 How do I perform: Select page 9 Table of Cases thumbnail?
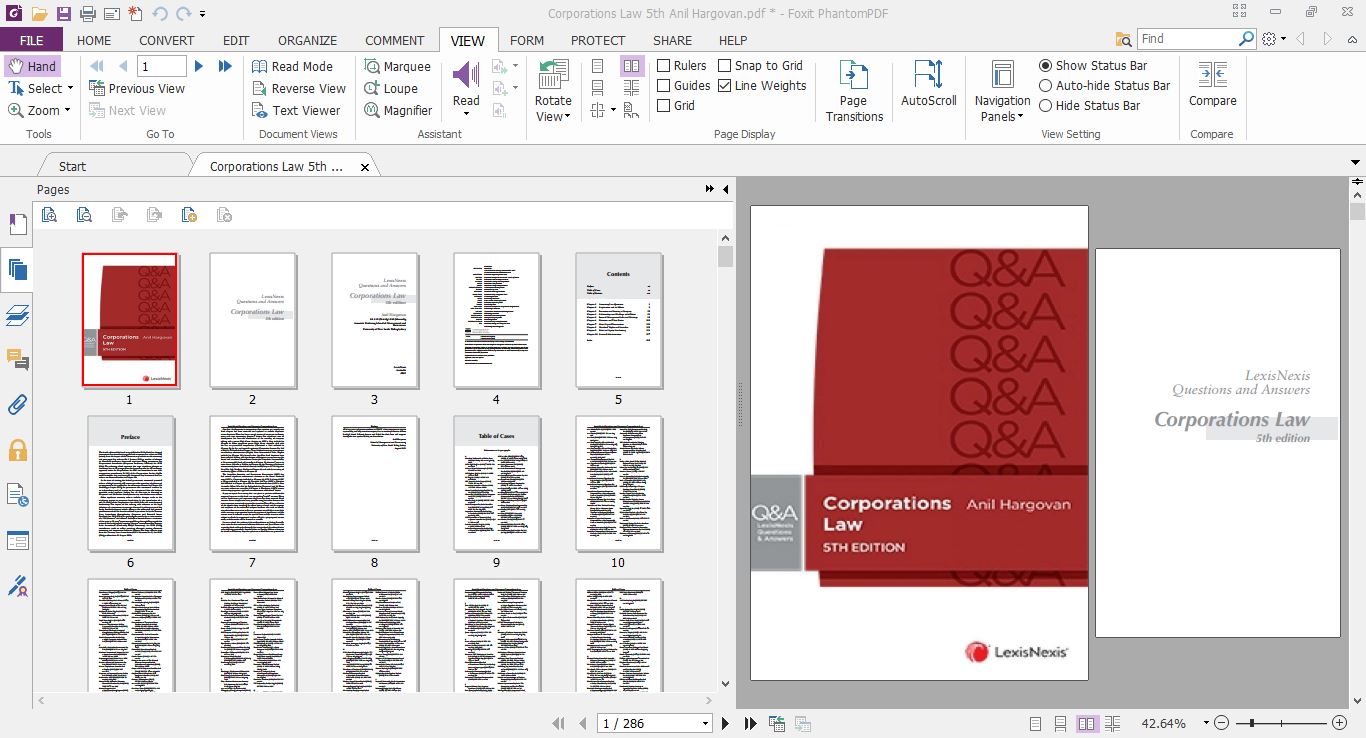click(496, 483)
